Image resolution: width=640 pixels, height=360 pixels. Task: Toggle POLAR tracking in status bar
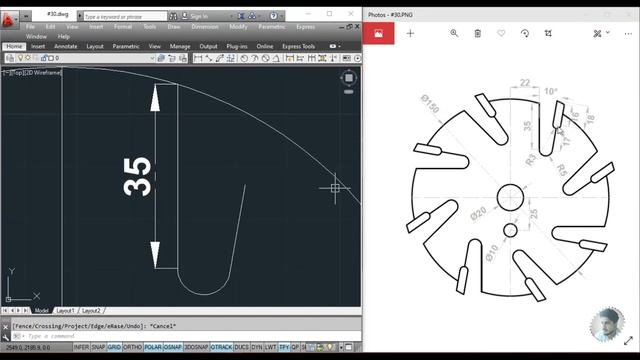coord(153,347)
